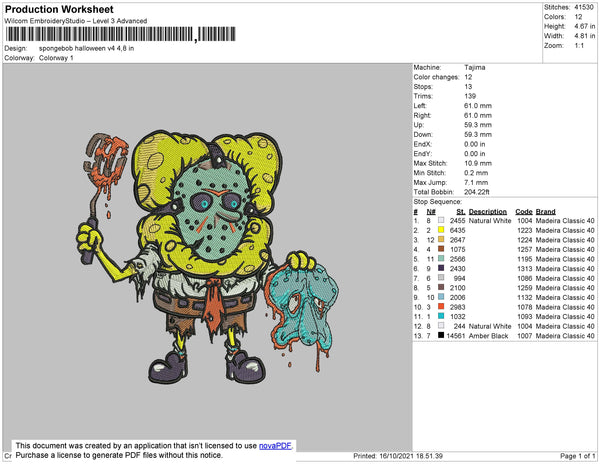Image resolution: width=600 pixels, height=464 pixels.
Task: Click the cyan swatch for code 1093
Action: pyautogui.click(x=441, y=316)
